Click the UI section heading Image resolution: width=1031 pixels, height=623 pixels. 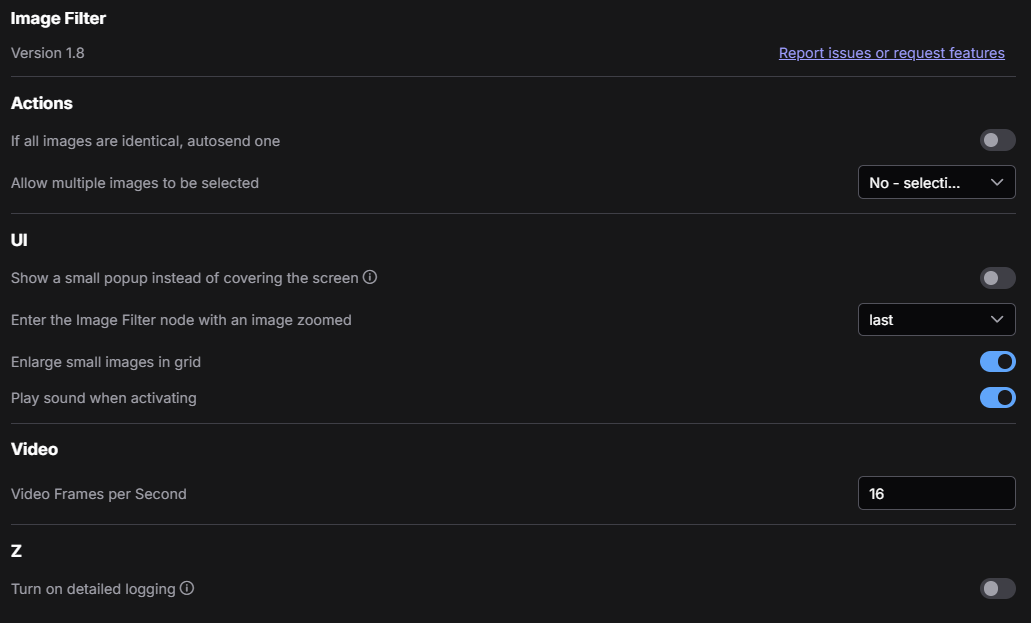19,240
